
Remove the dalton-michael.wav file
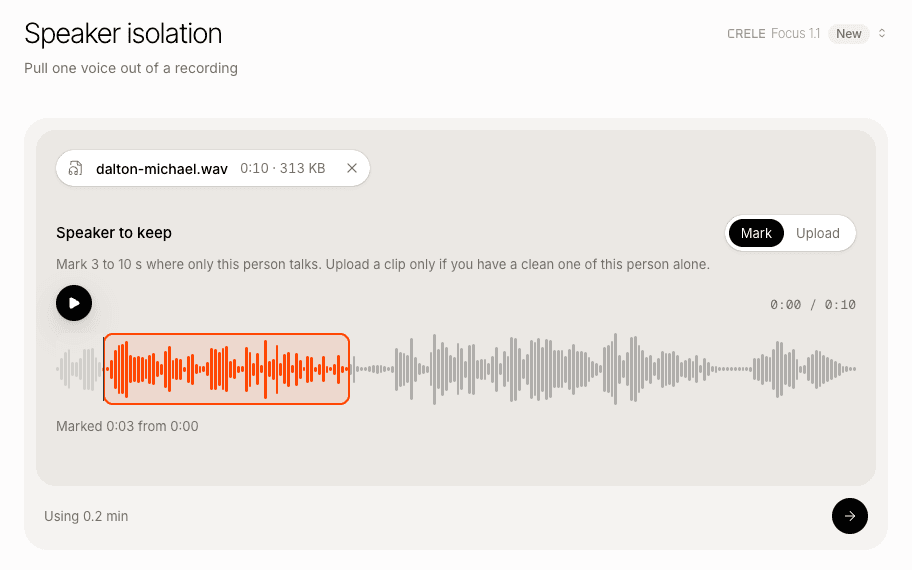pos(352,168)
